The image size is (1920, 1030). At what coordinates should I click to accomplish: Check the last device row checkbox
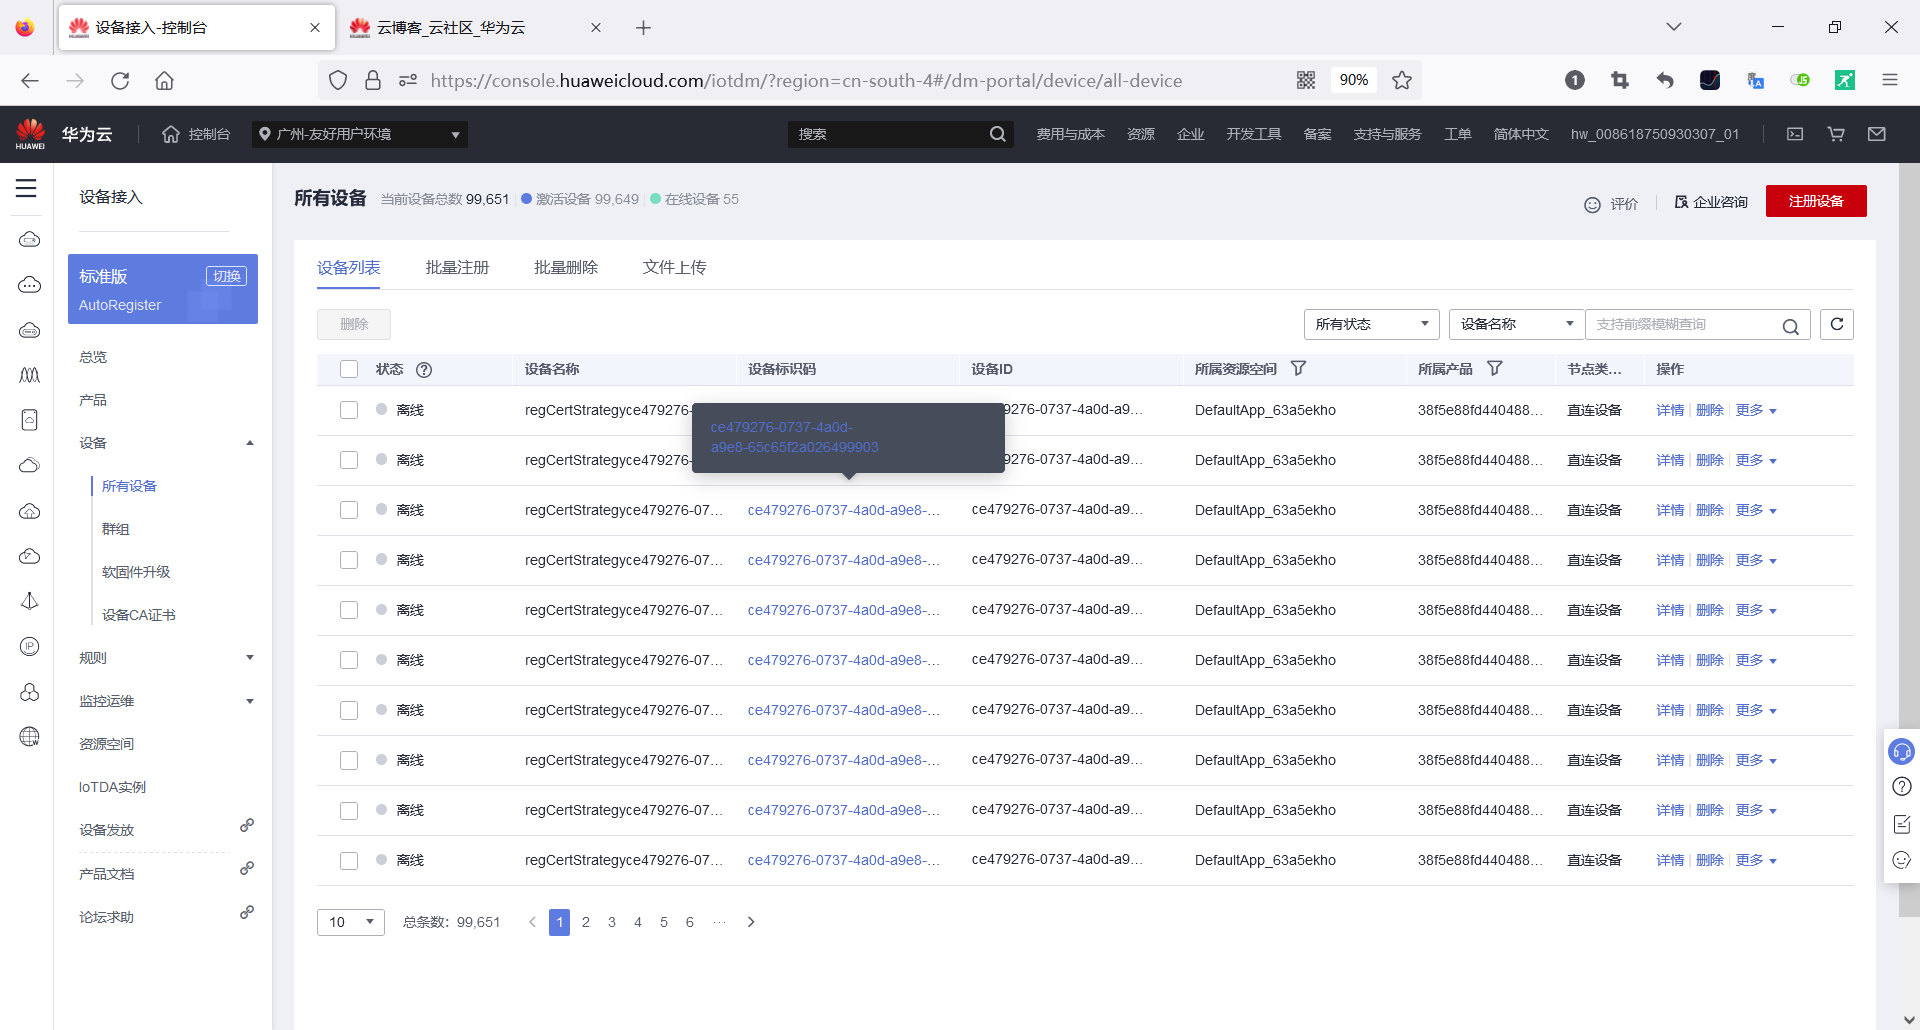[x=349, y=860]
